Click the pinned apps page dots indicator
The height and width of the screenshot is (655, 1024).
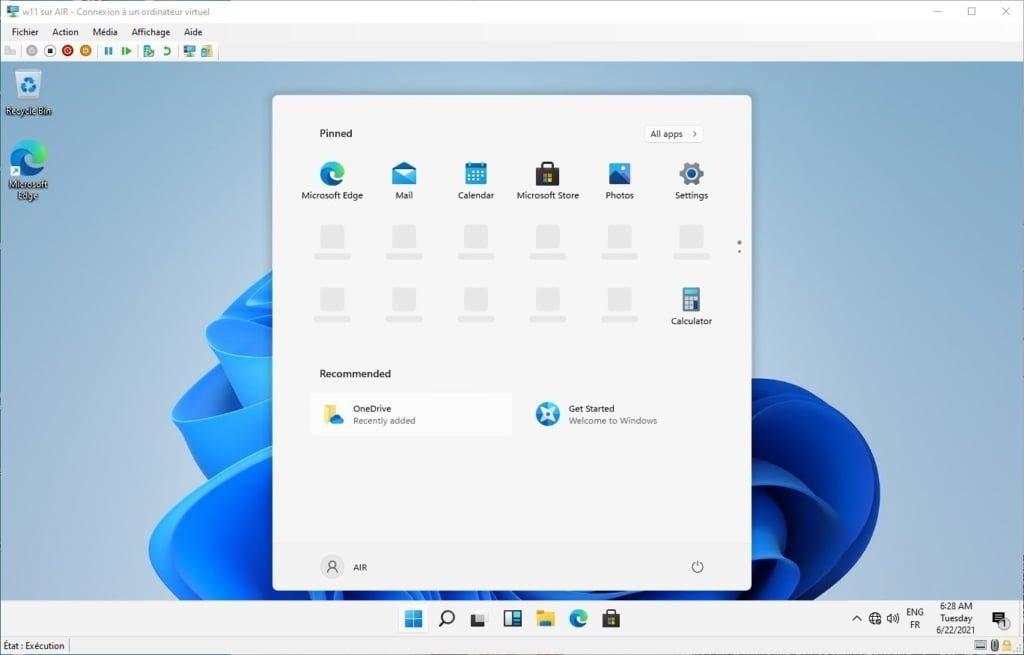pos(739,246)
